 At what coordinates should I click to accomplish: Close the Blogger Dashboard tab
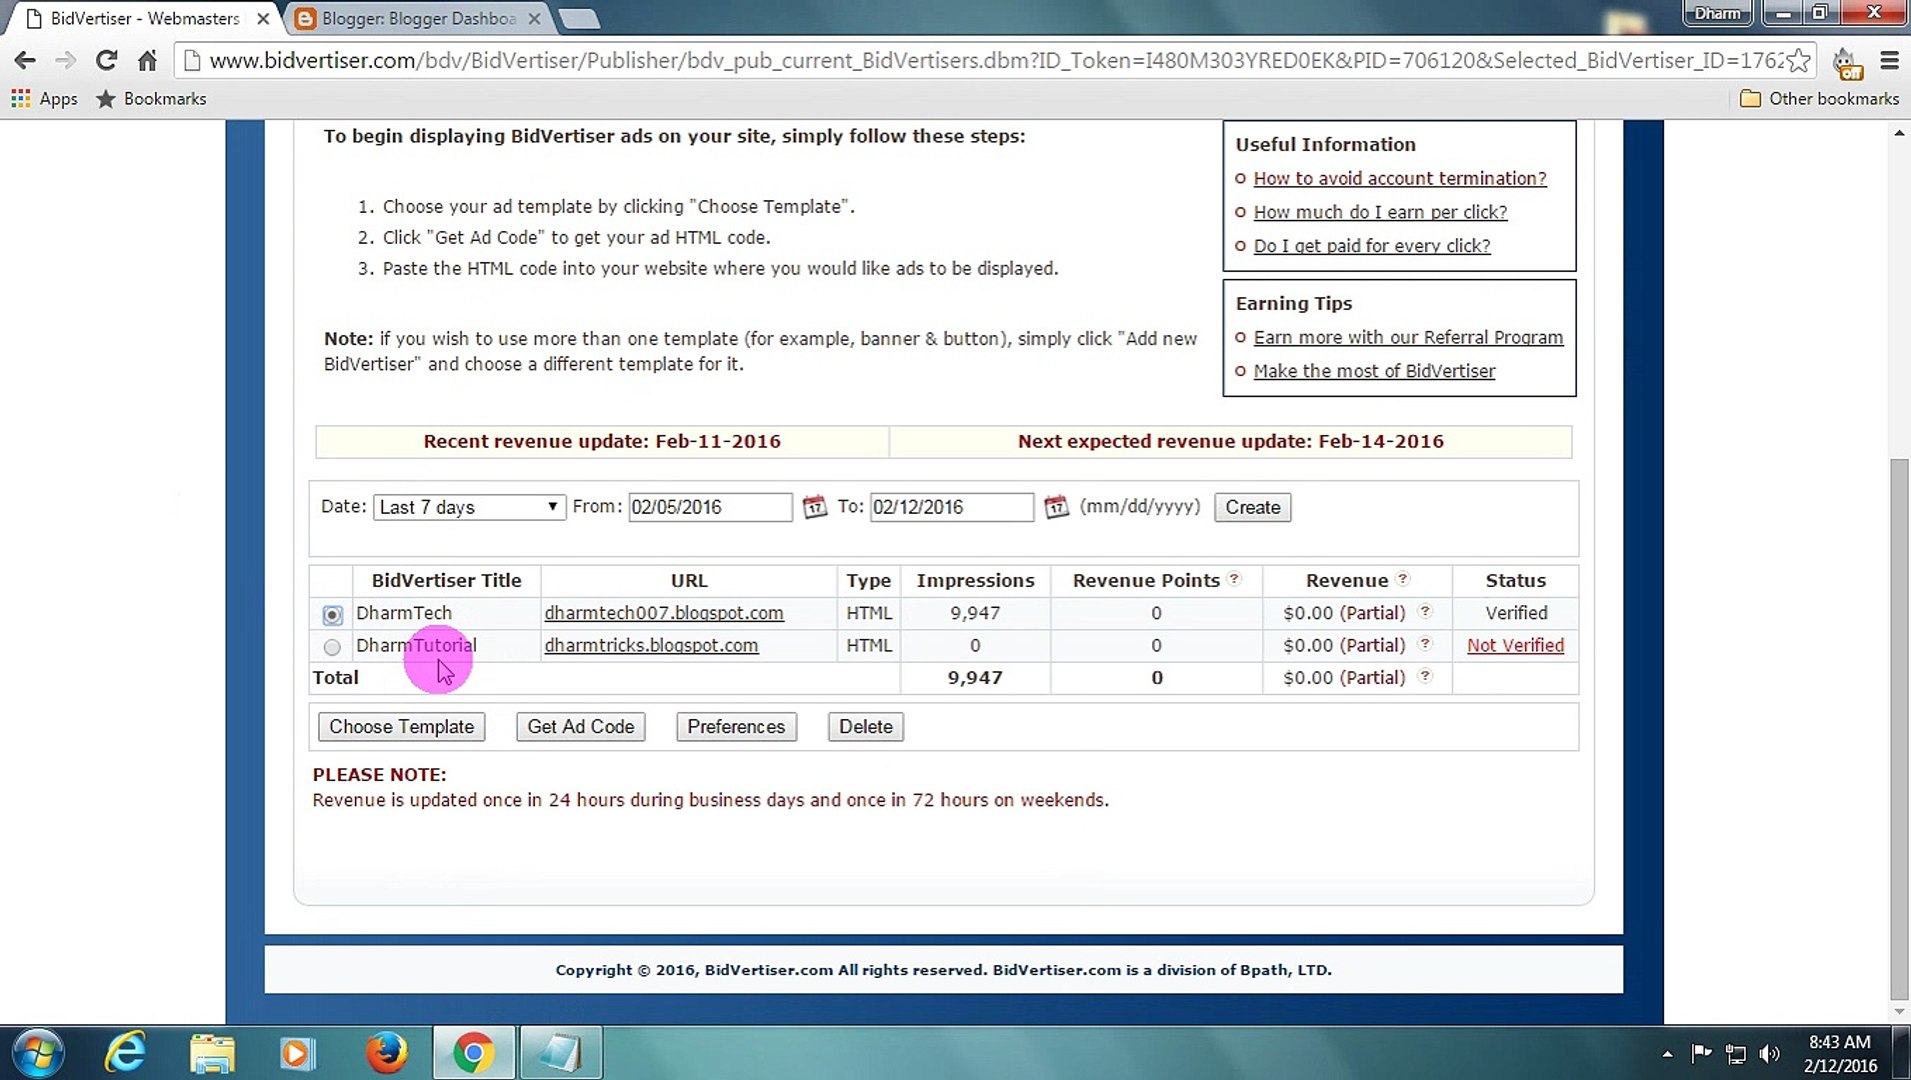[x=535, y=19]
